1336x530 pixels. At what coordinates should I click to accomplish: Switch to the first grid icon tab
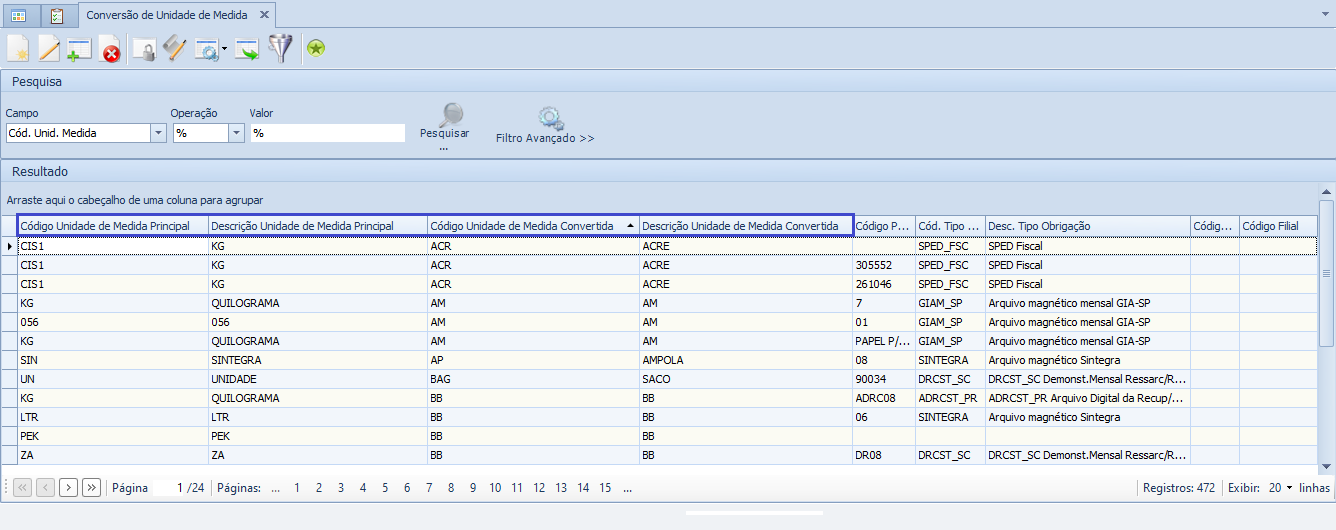click(x=19, y=16)
